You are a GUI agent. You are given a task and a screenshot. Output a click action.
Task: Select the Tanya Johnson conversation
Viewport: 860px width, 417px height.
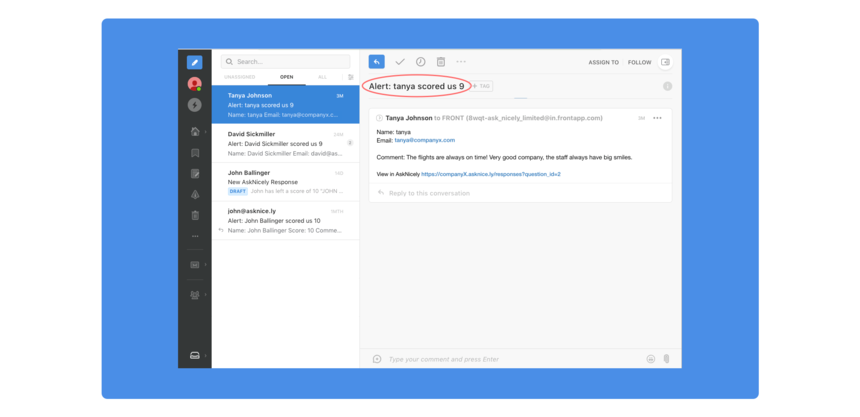[x=285, y=105]
